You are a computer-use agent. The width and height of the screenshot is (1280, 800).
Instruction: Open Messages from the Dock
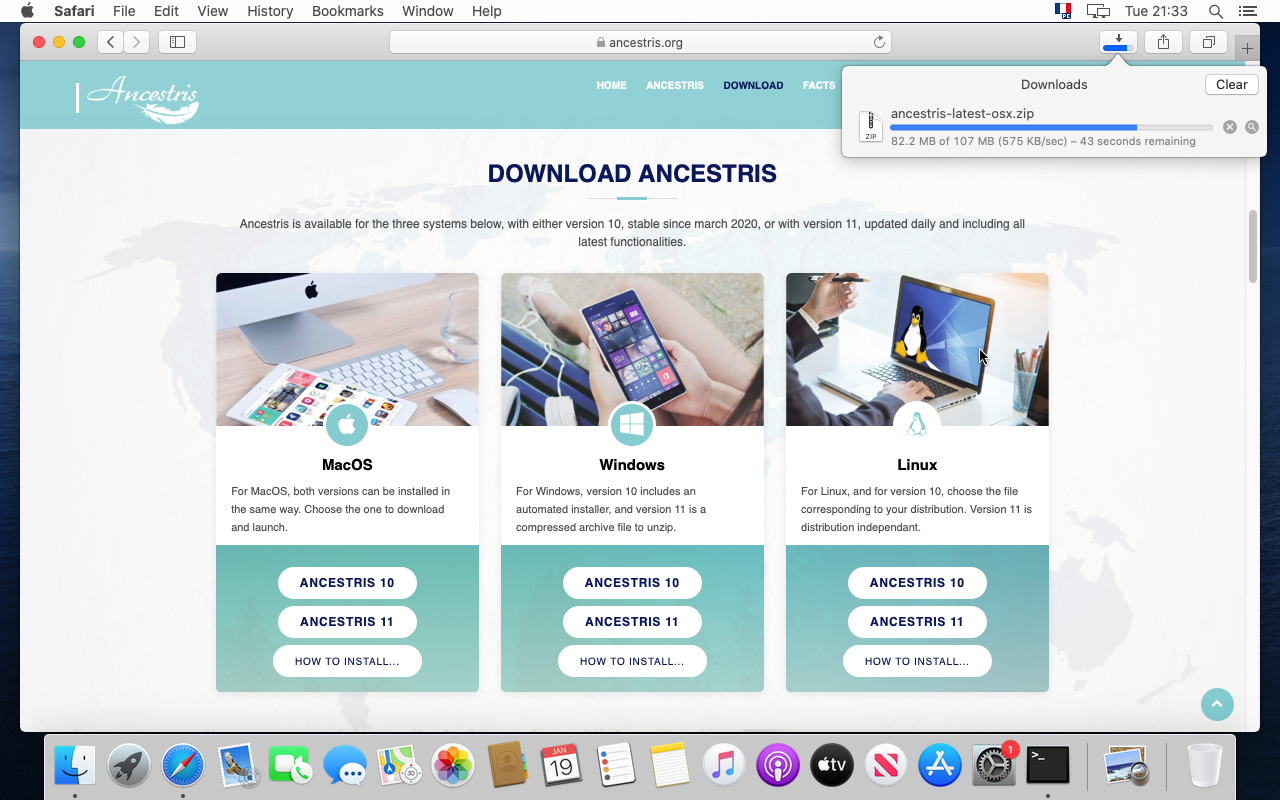345,766
